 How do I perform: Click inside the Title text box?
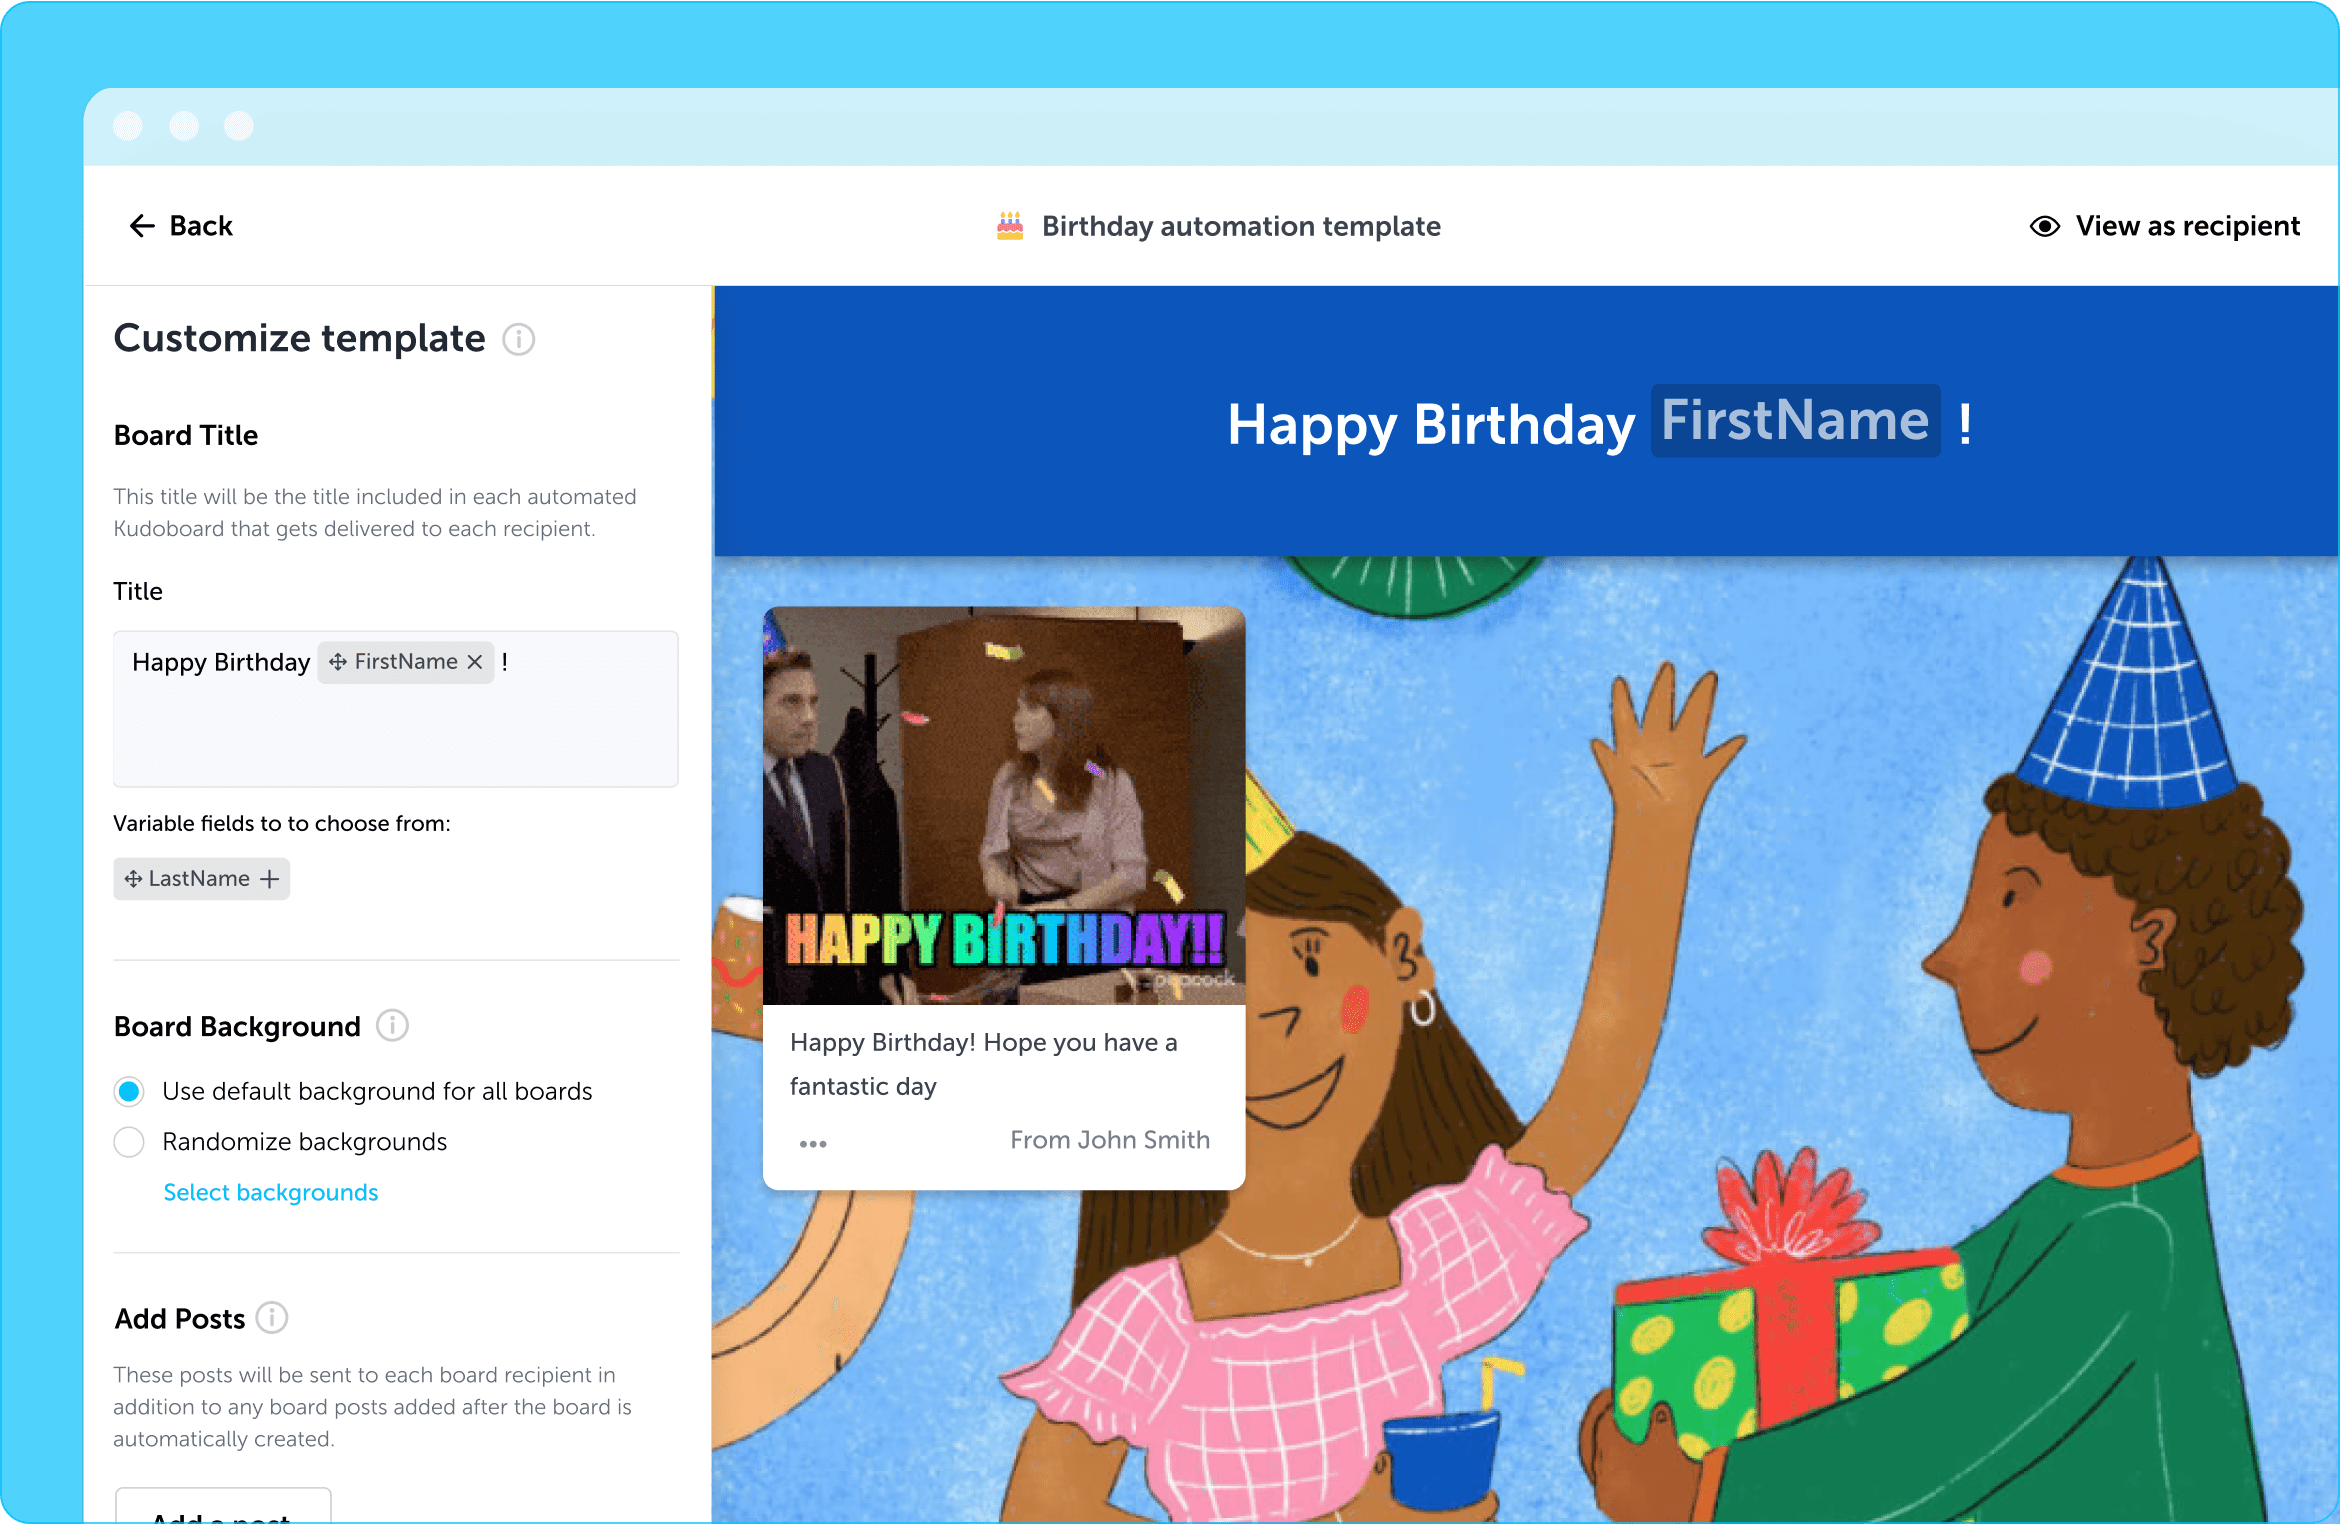396,708
